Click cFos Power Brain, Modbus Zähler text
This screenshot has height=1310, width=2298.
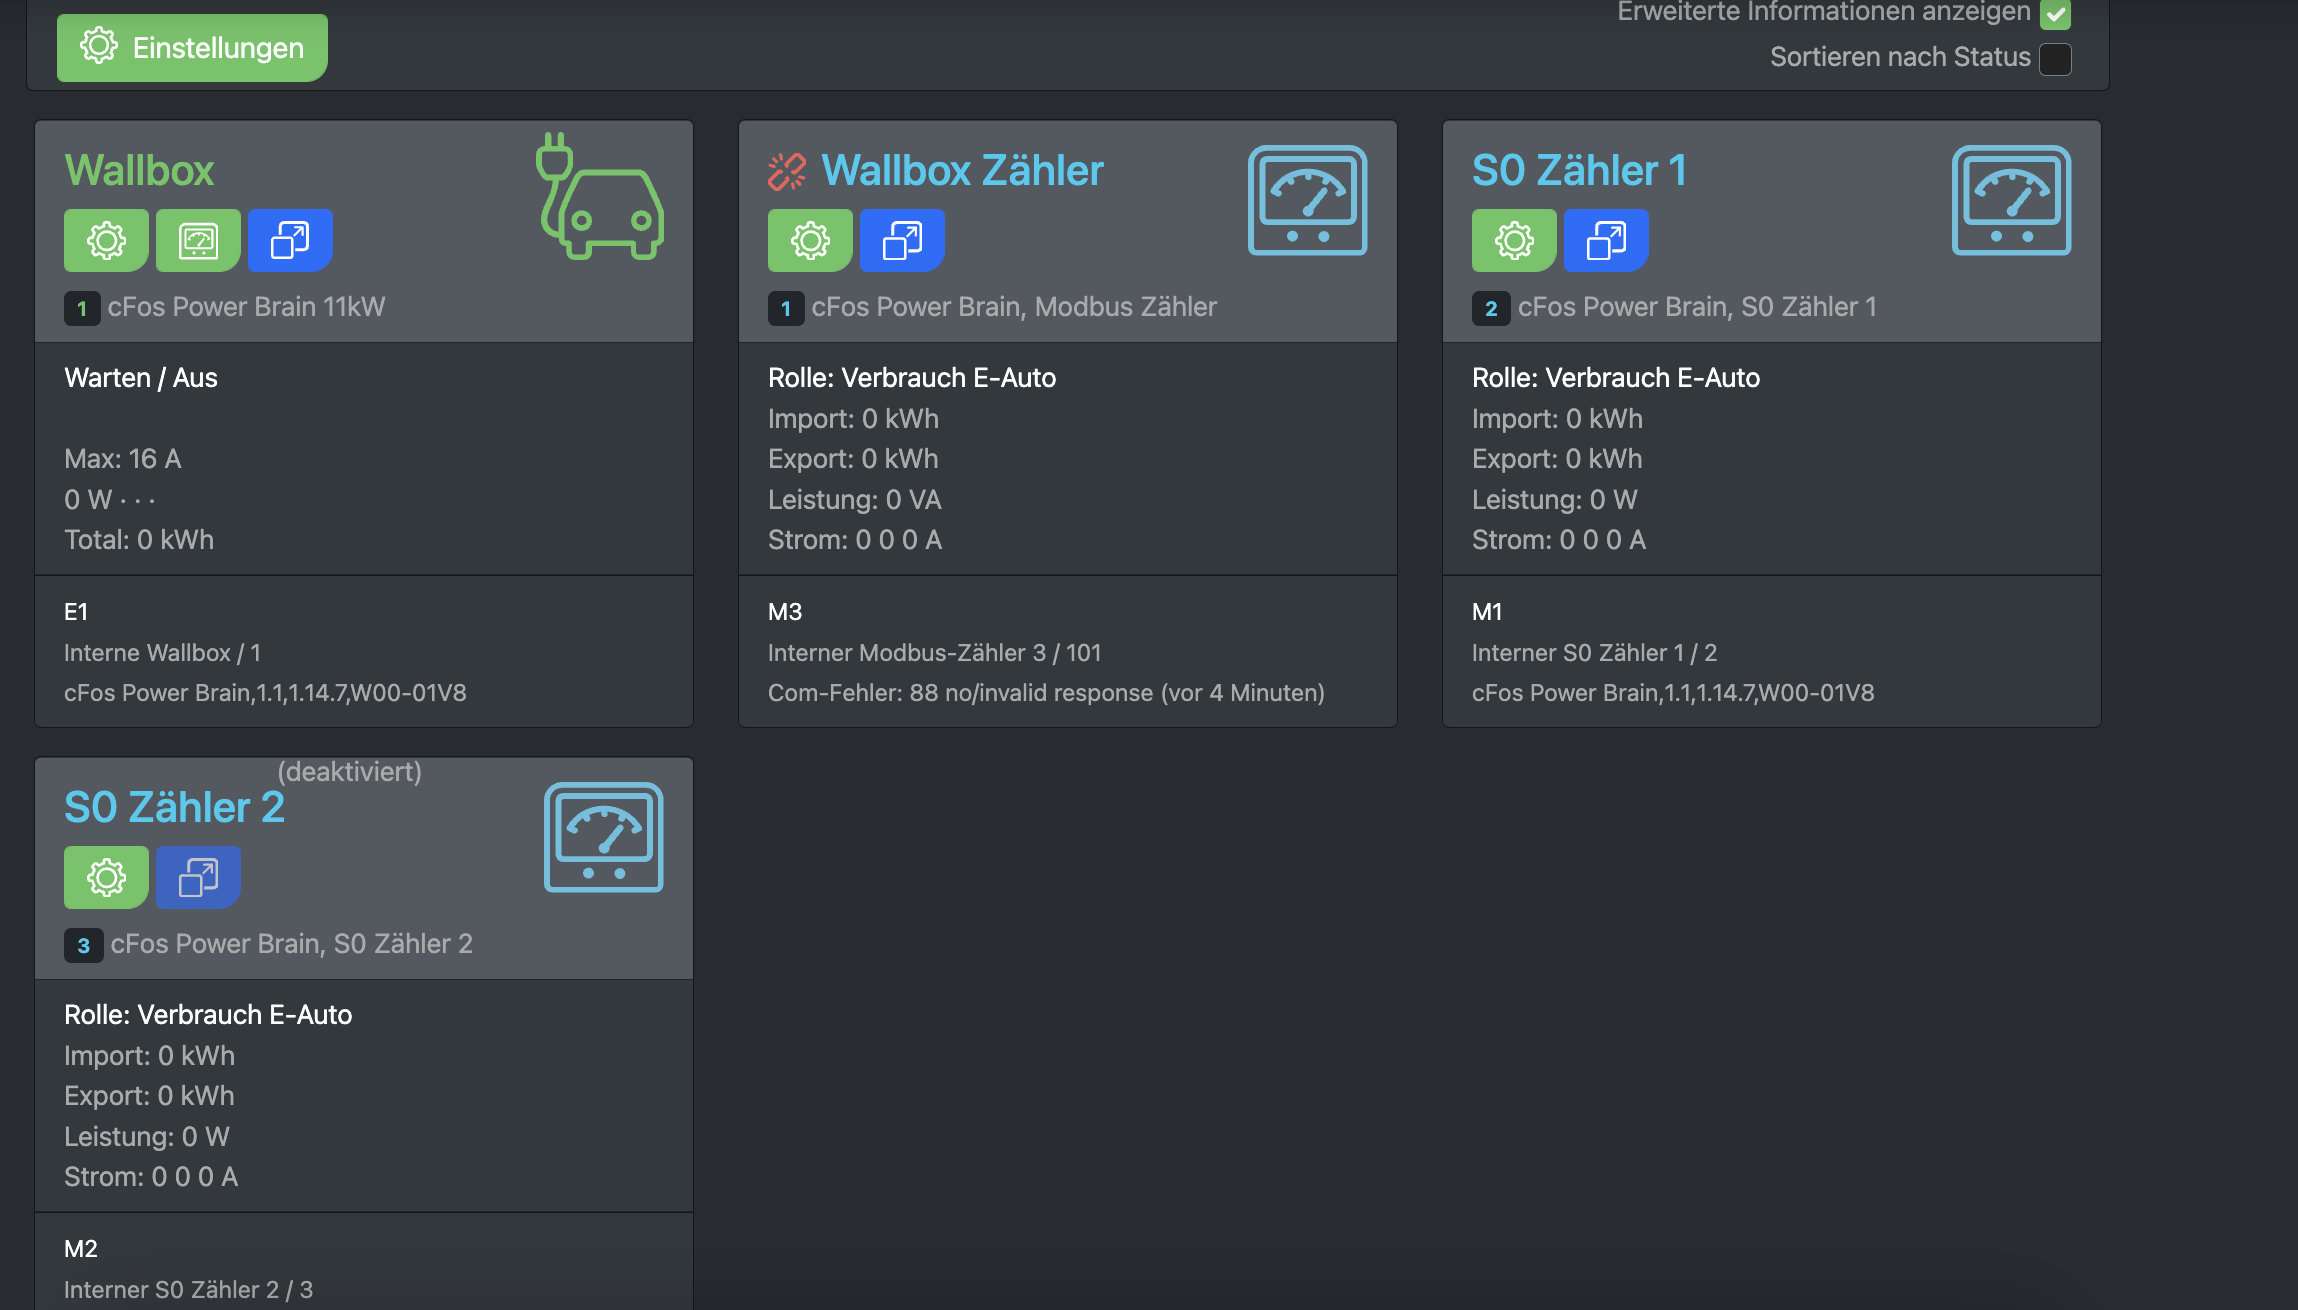1014,307
